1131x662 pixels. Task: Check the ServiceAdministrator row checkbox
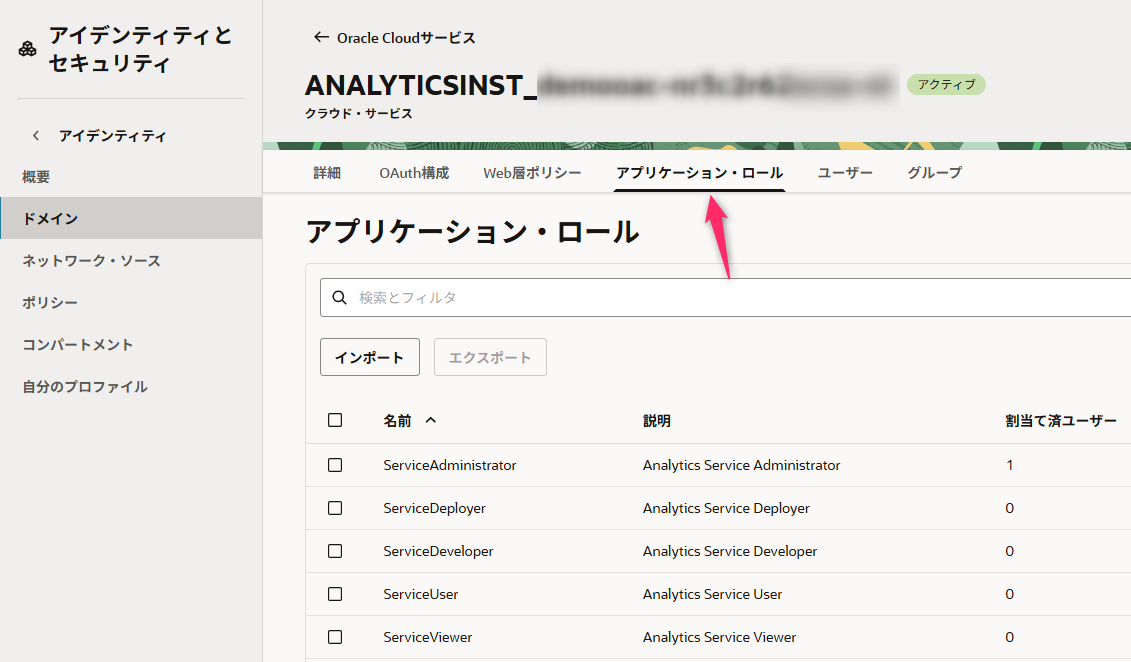pyautogui.click(x=335, y=465)
